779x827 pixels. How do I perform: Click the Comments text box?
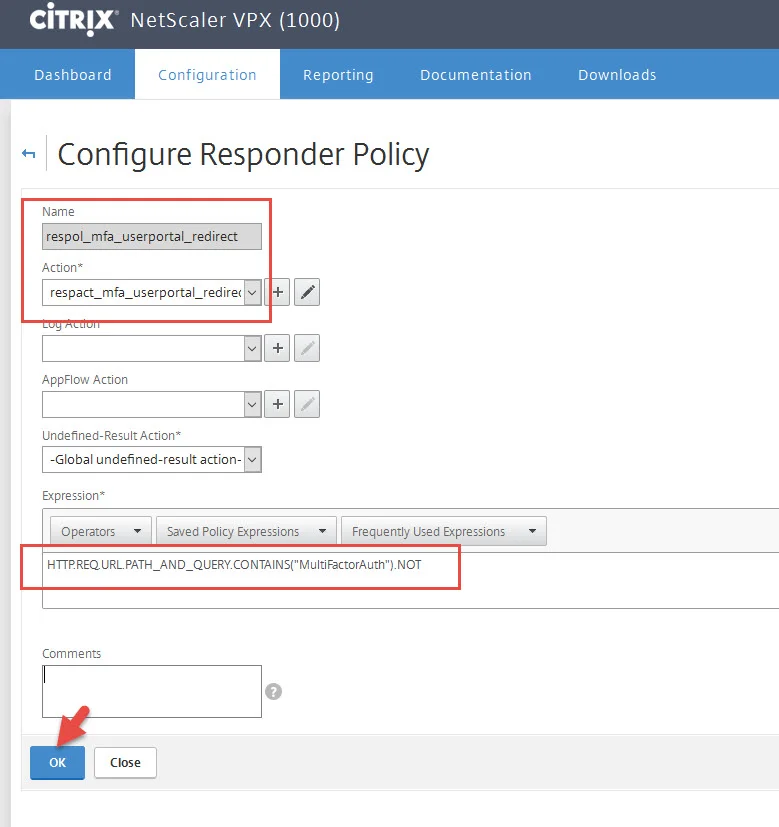click(x=152, y=691)
